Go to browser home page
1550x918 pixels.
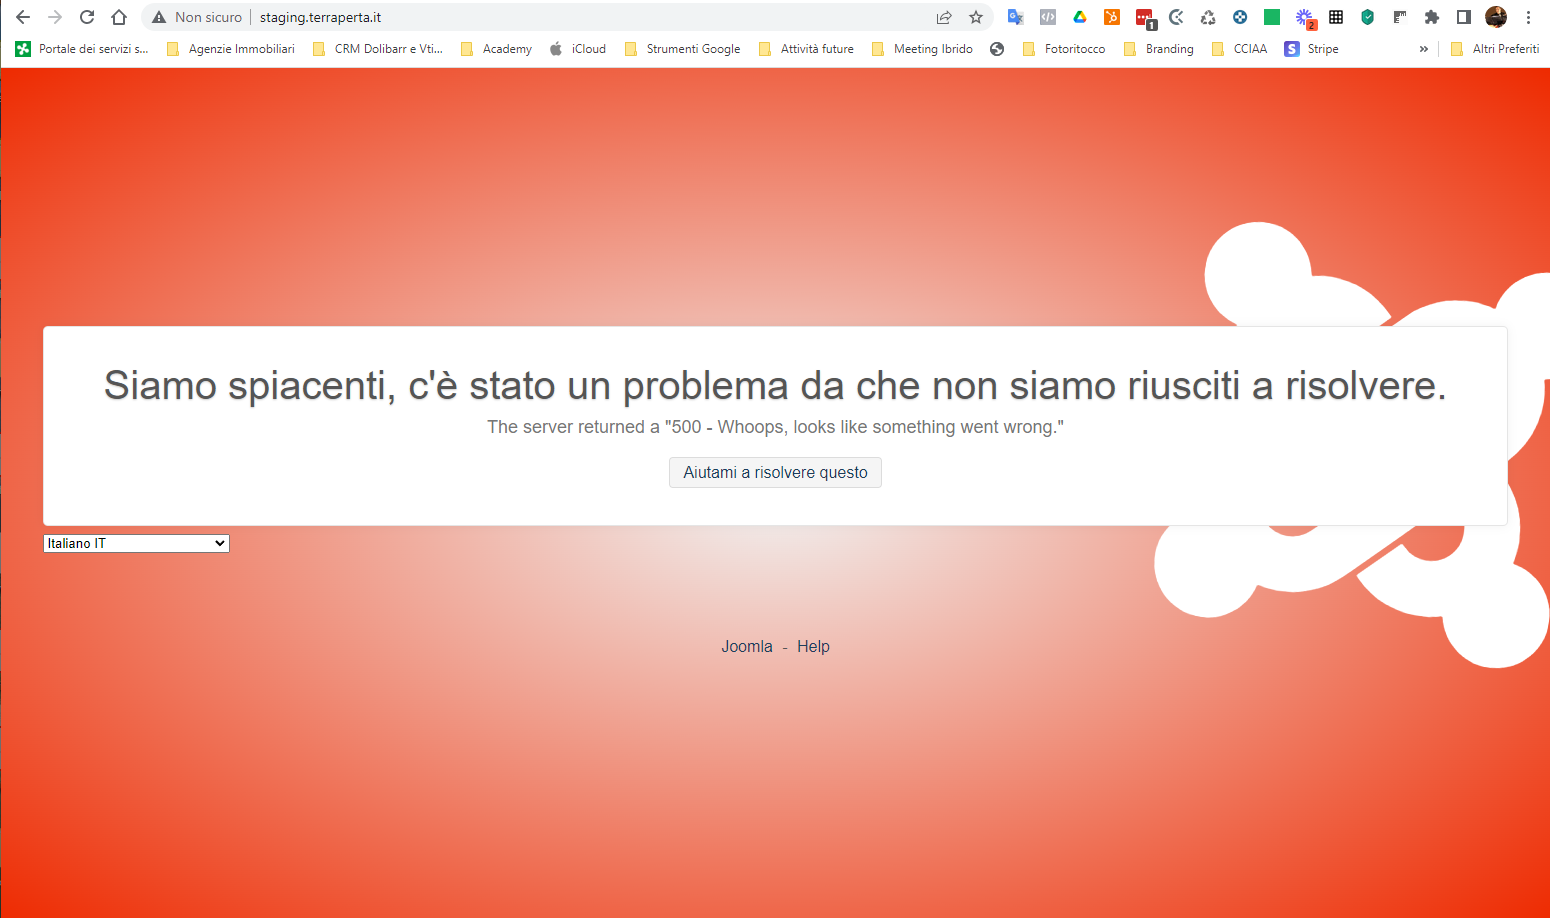[x=119, y=17]
